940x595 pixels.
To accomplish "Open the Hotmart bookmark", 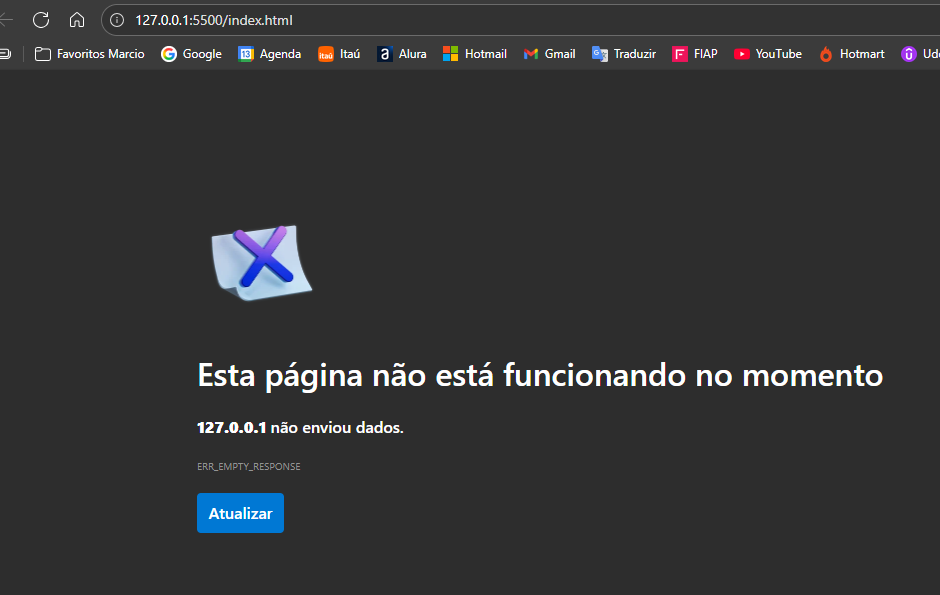I will (851, 54).
